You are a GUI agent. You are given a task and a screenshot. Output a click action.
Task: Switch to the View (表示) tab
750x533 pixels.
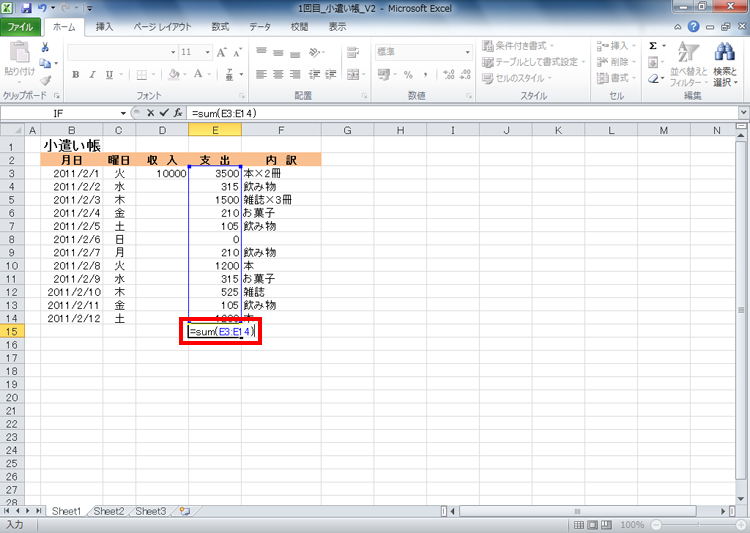tap(337, 27)
